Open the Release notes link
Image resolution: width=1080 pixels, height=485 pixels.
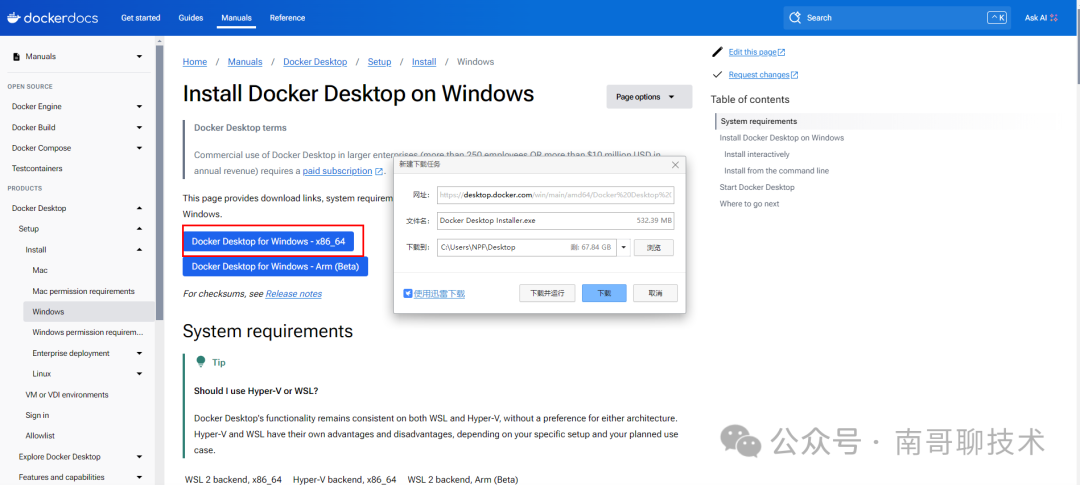(x=293, y=293)
